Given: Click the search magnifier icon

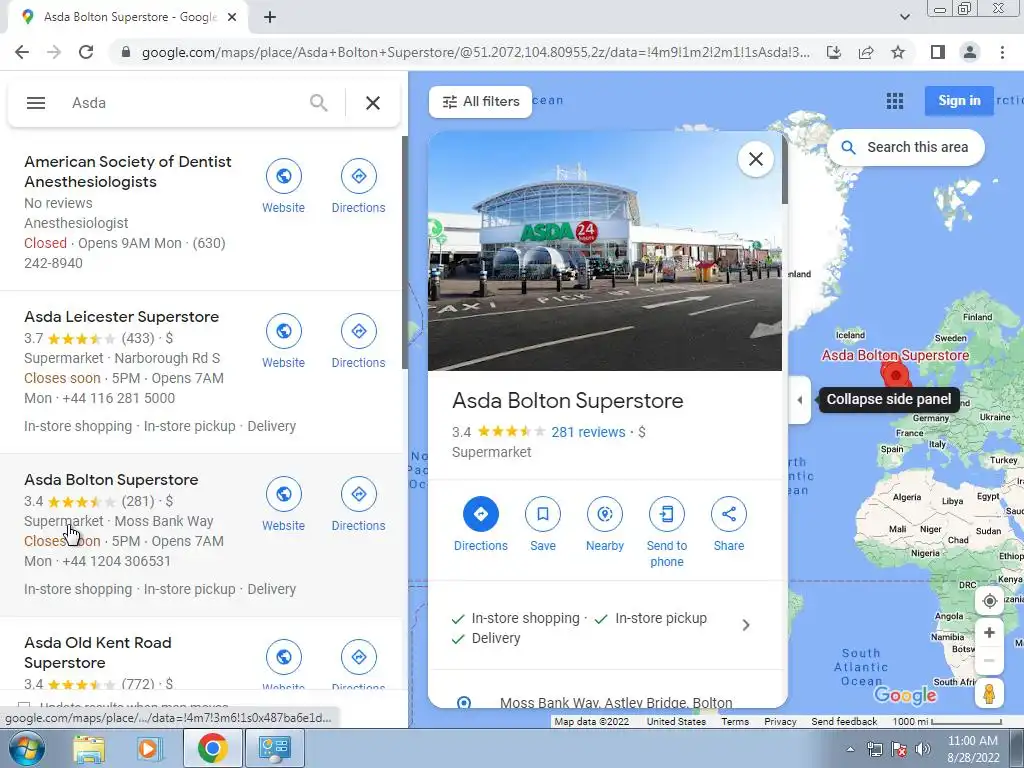Looking at the screenshot, I should click(x=318, y=103).
